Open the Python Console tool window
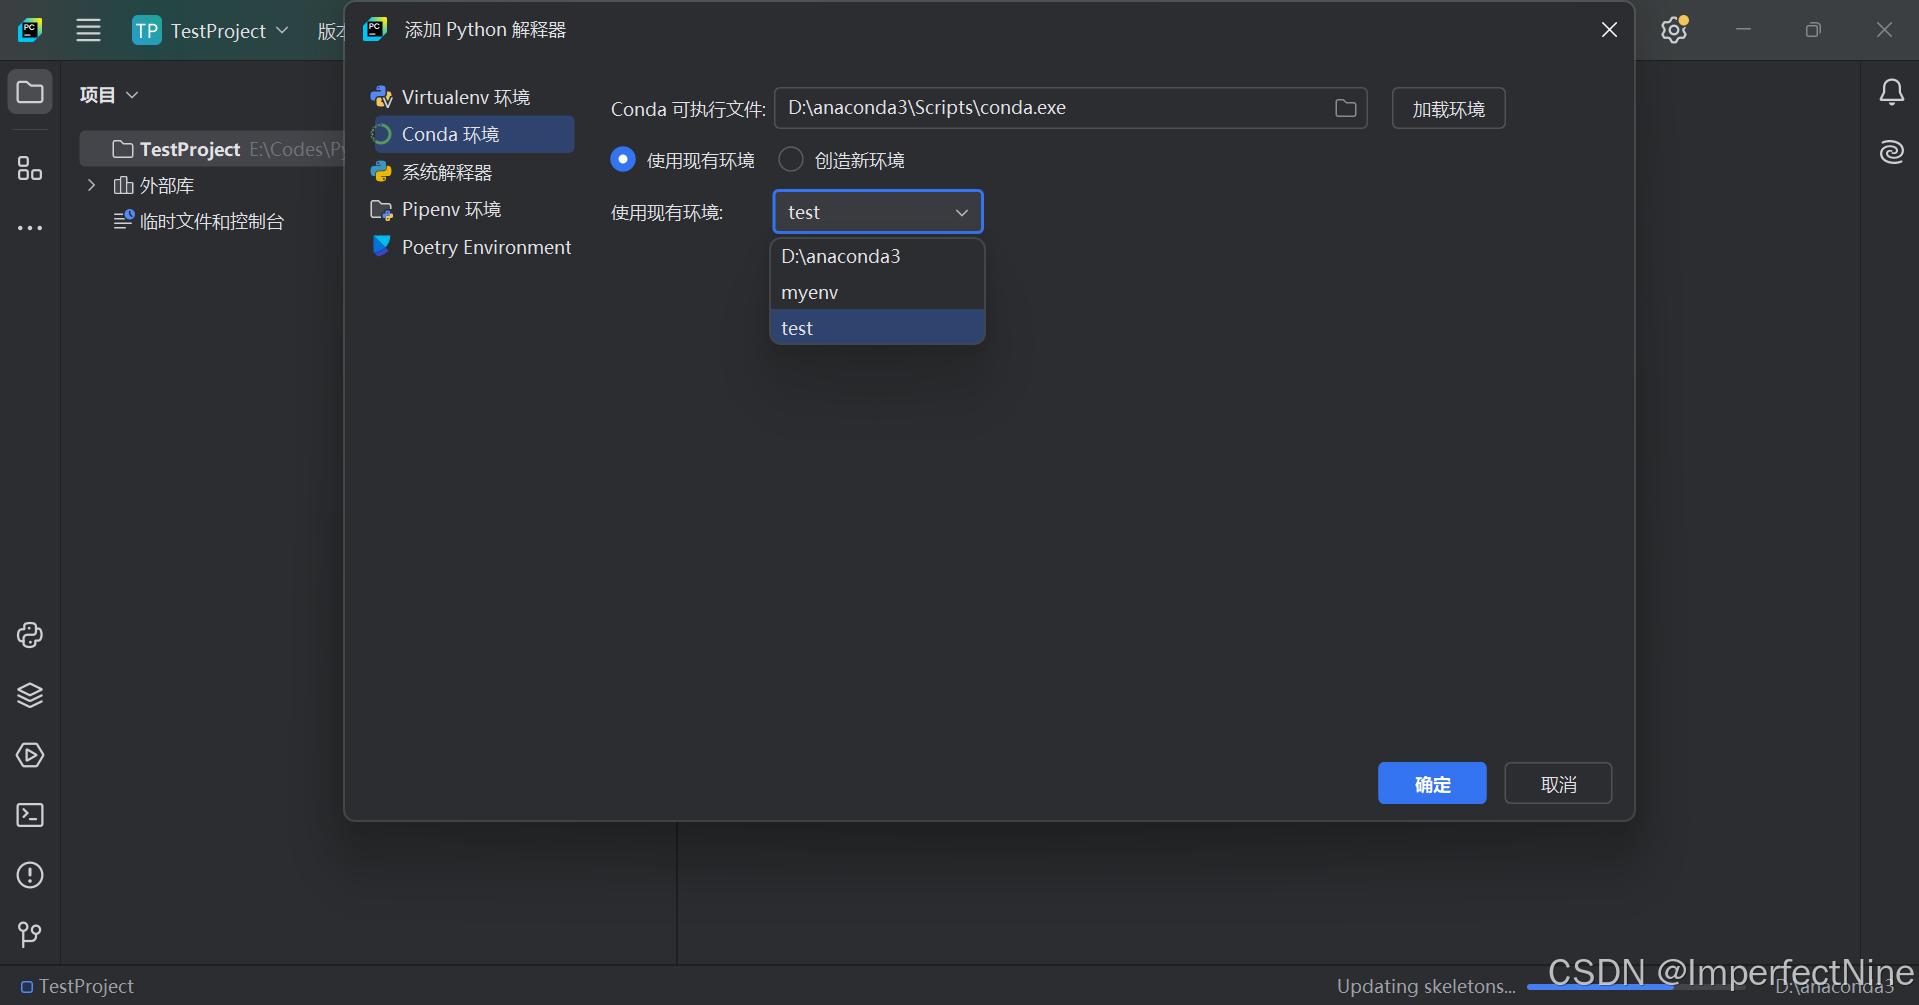 (x=30, y=635)
